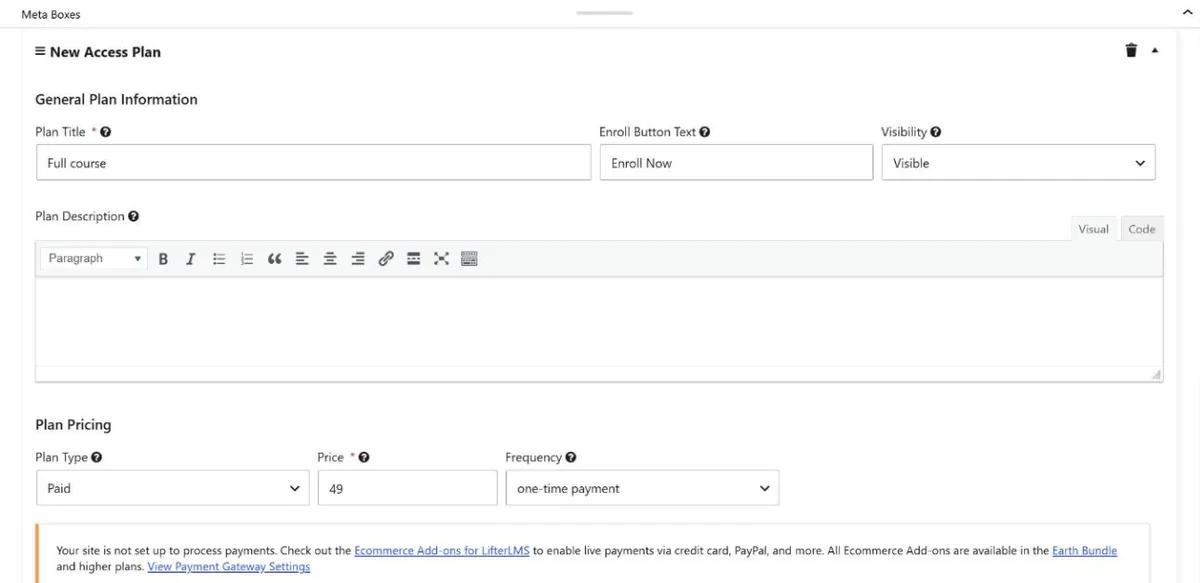Viewport: 1200px width, 583px height.
Task: Delete the New Access Plan via trash icon
Action: point(1131,50)
